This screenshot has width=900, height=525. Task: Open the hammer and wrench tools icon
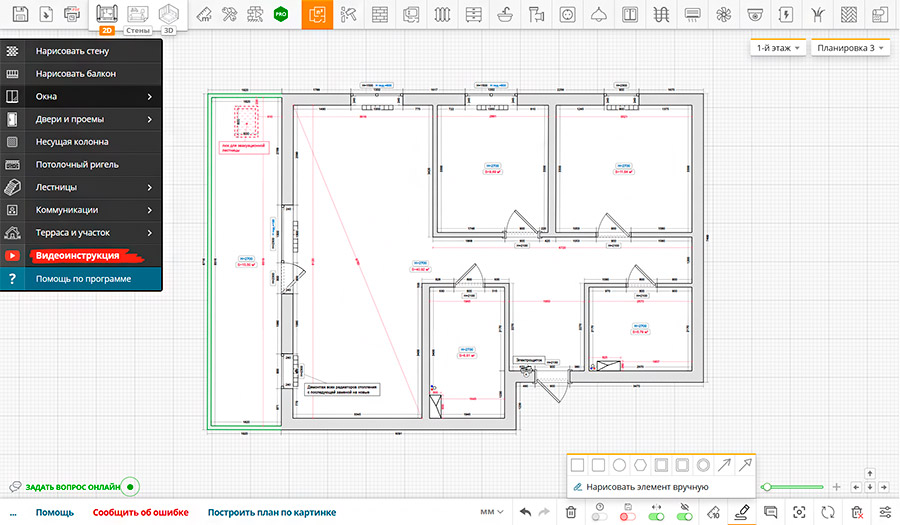pyautogui.click(x=230, y=14)
